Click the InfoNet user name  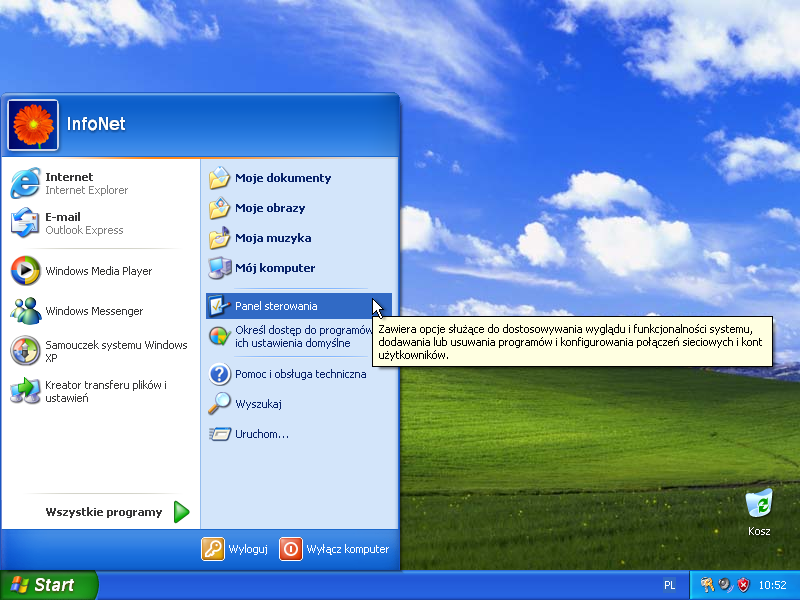point(96,124)
